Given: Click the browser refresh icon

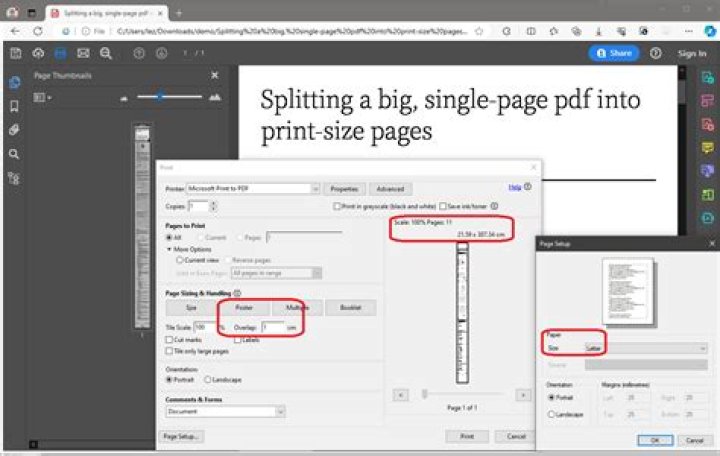Looking at the screenshot, I should [x=38, y=31].
